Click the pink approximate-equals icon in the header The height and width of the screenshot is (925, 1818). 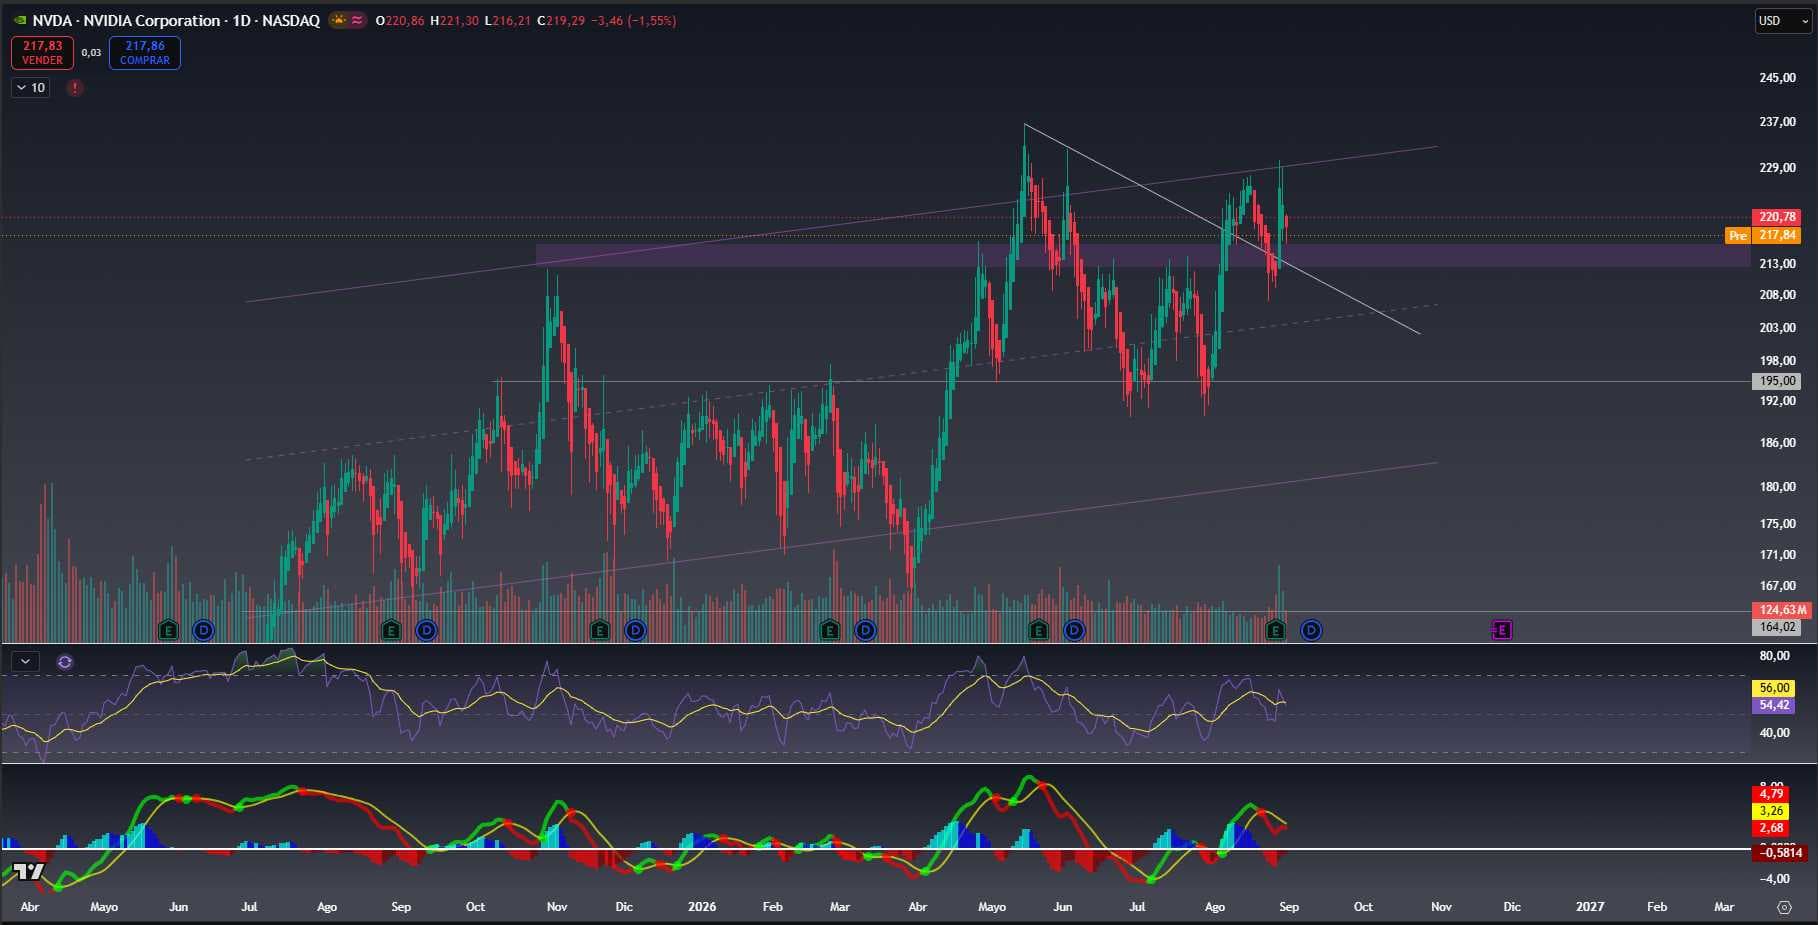point(357,20)
